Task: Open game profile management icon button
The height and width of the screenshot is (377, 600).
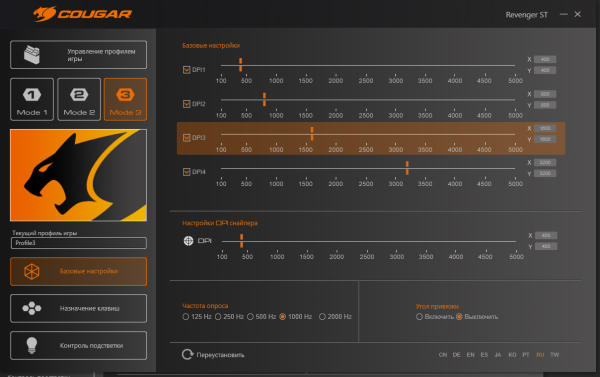Action: (x=32, y=55)
